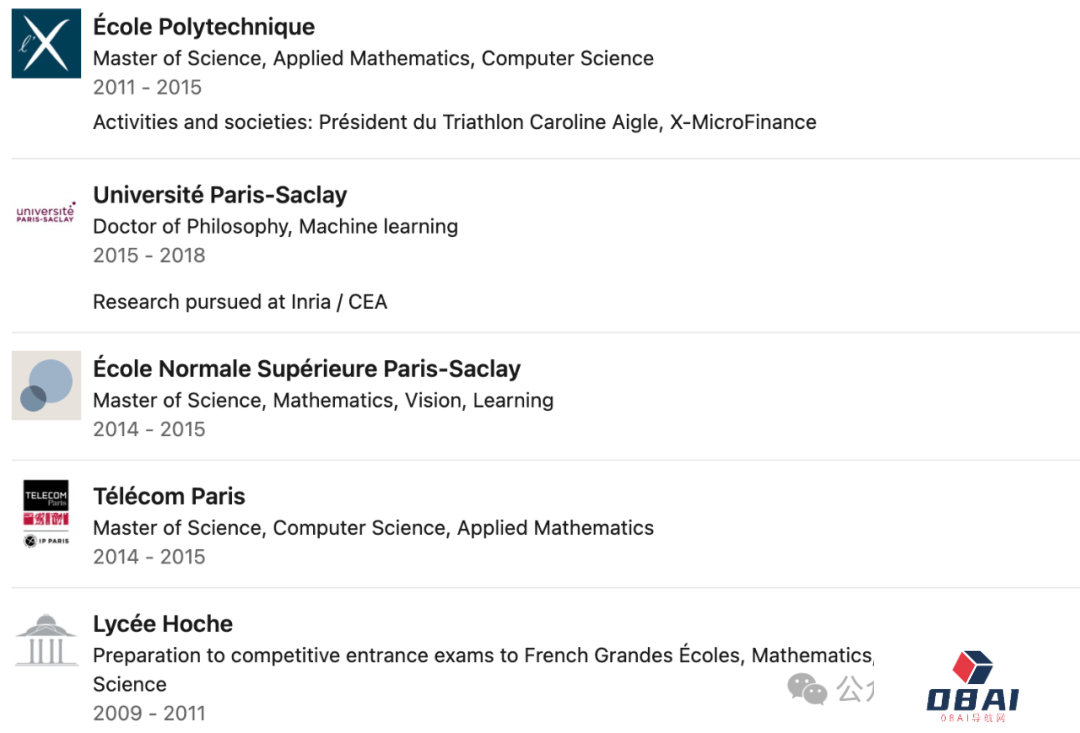Image resolution: width=1080 pixels, height=733 pixels.
Task: Open the Université Paris-Saclay title link
Action: (x=220, y=195)
